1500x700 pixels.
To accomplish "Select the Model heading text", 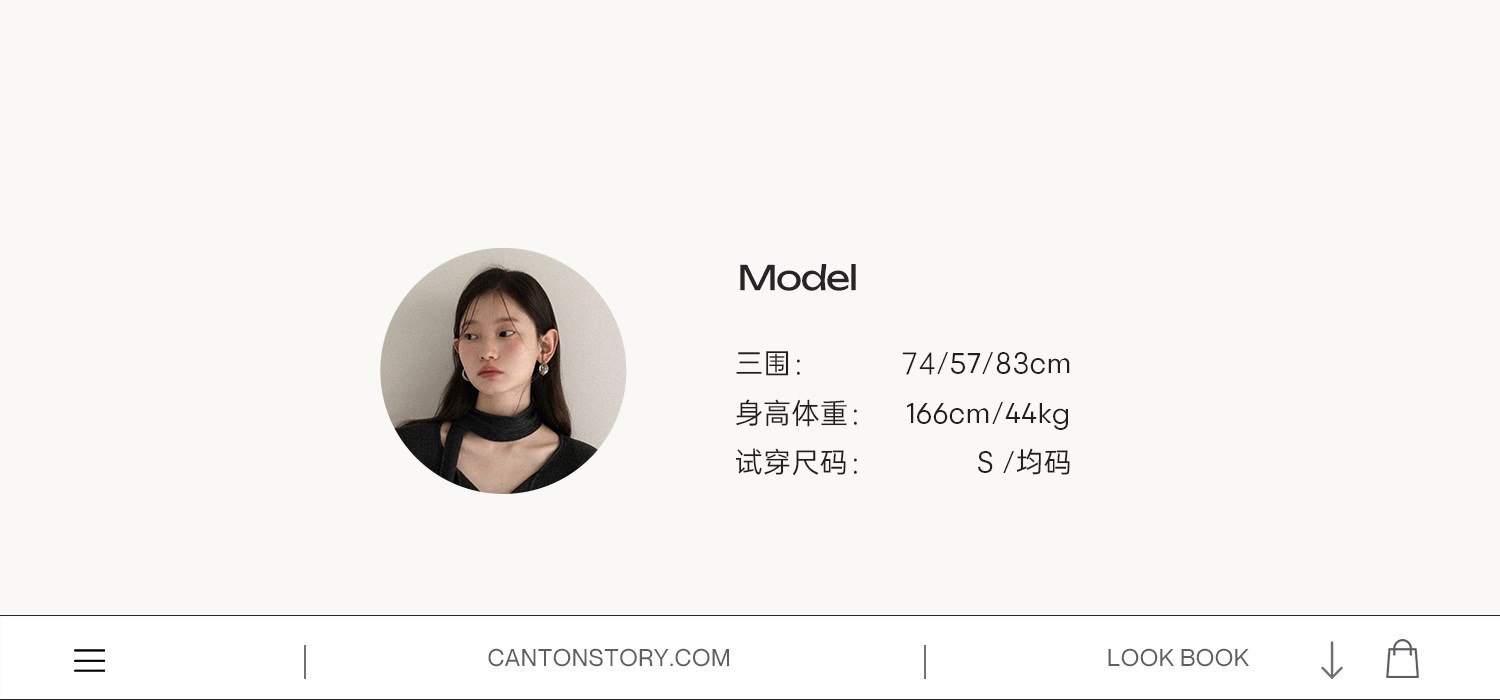I will point(797,278).
